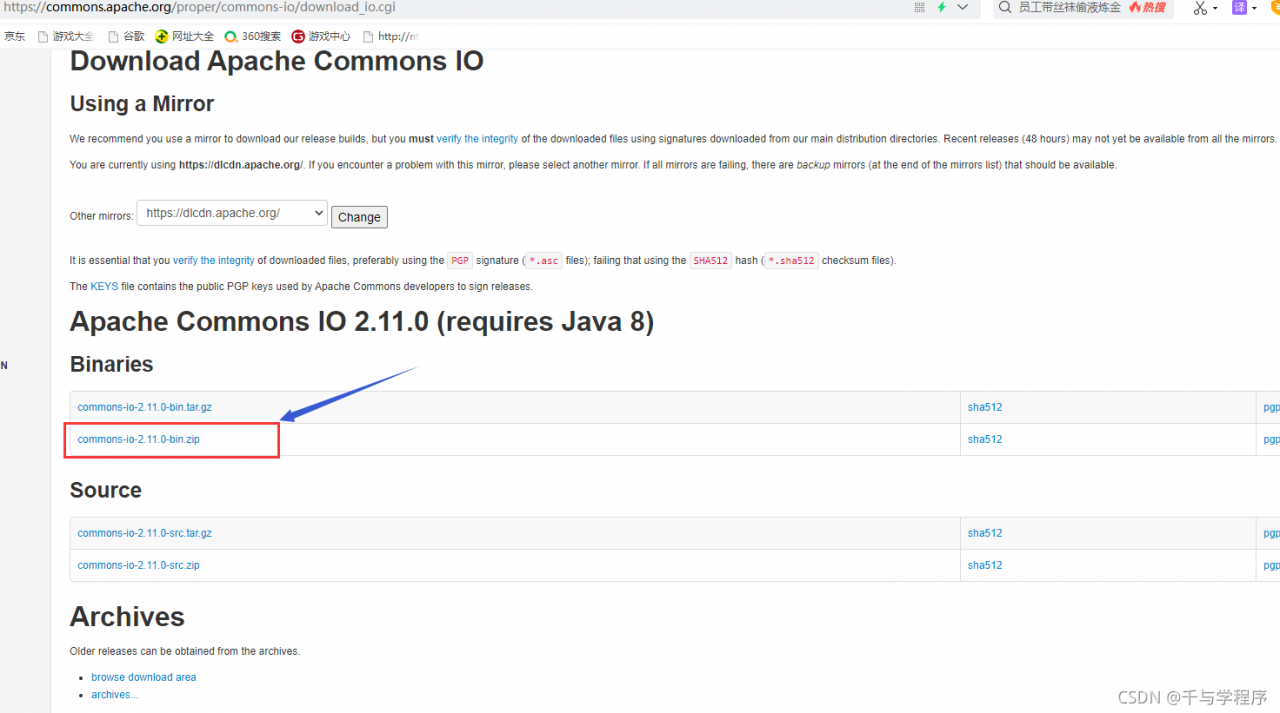This screenshot has height=713, width=1280.
Task: Open sha512 link for bin.tar.gz row
Action: point(985,407)
